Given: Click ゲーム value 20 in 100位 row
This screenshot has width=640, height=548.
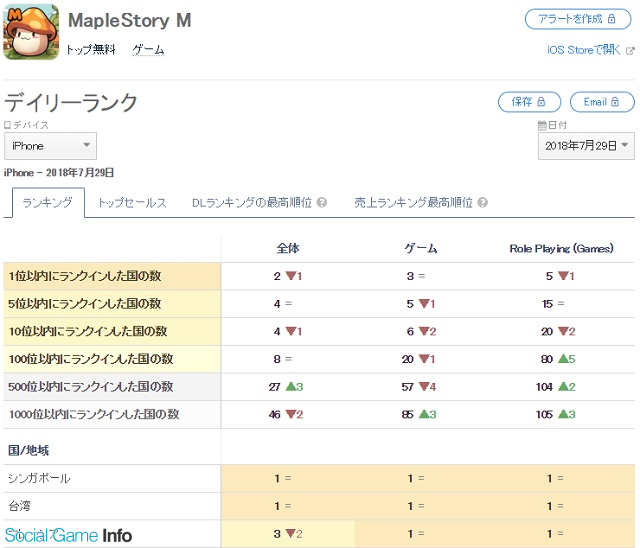Looking at the screenshot, I should coord(407,359).
